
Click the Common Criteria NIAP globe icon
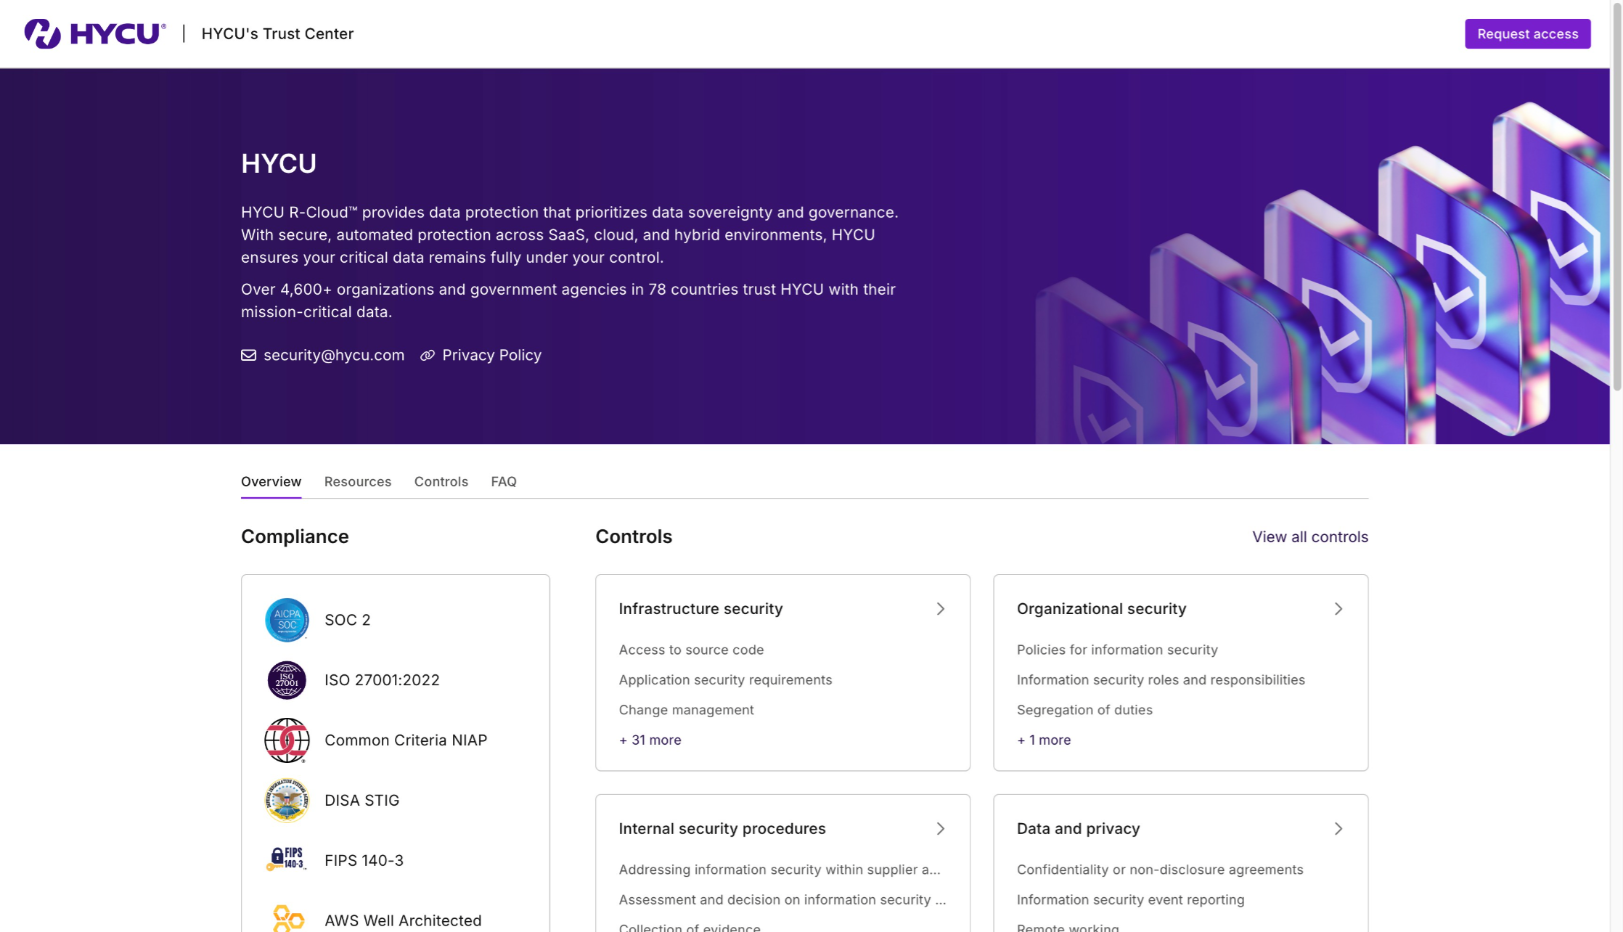(x=287, y=740)
